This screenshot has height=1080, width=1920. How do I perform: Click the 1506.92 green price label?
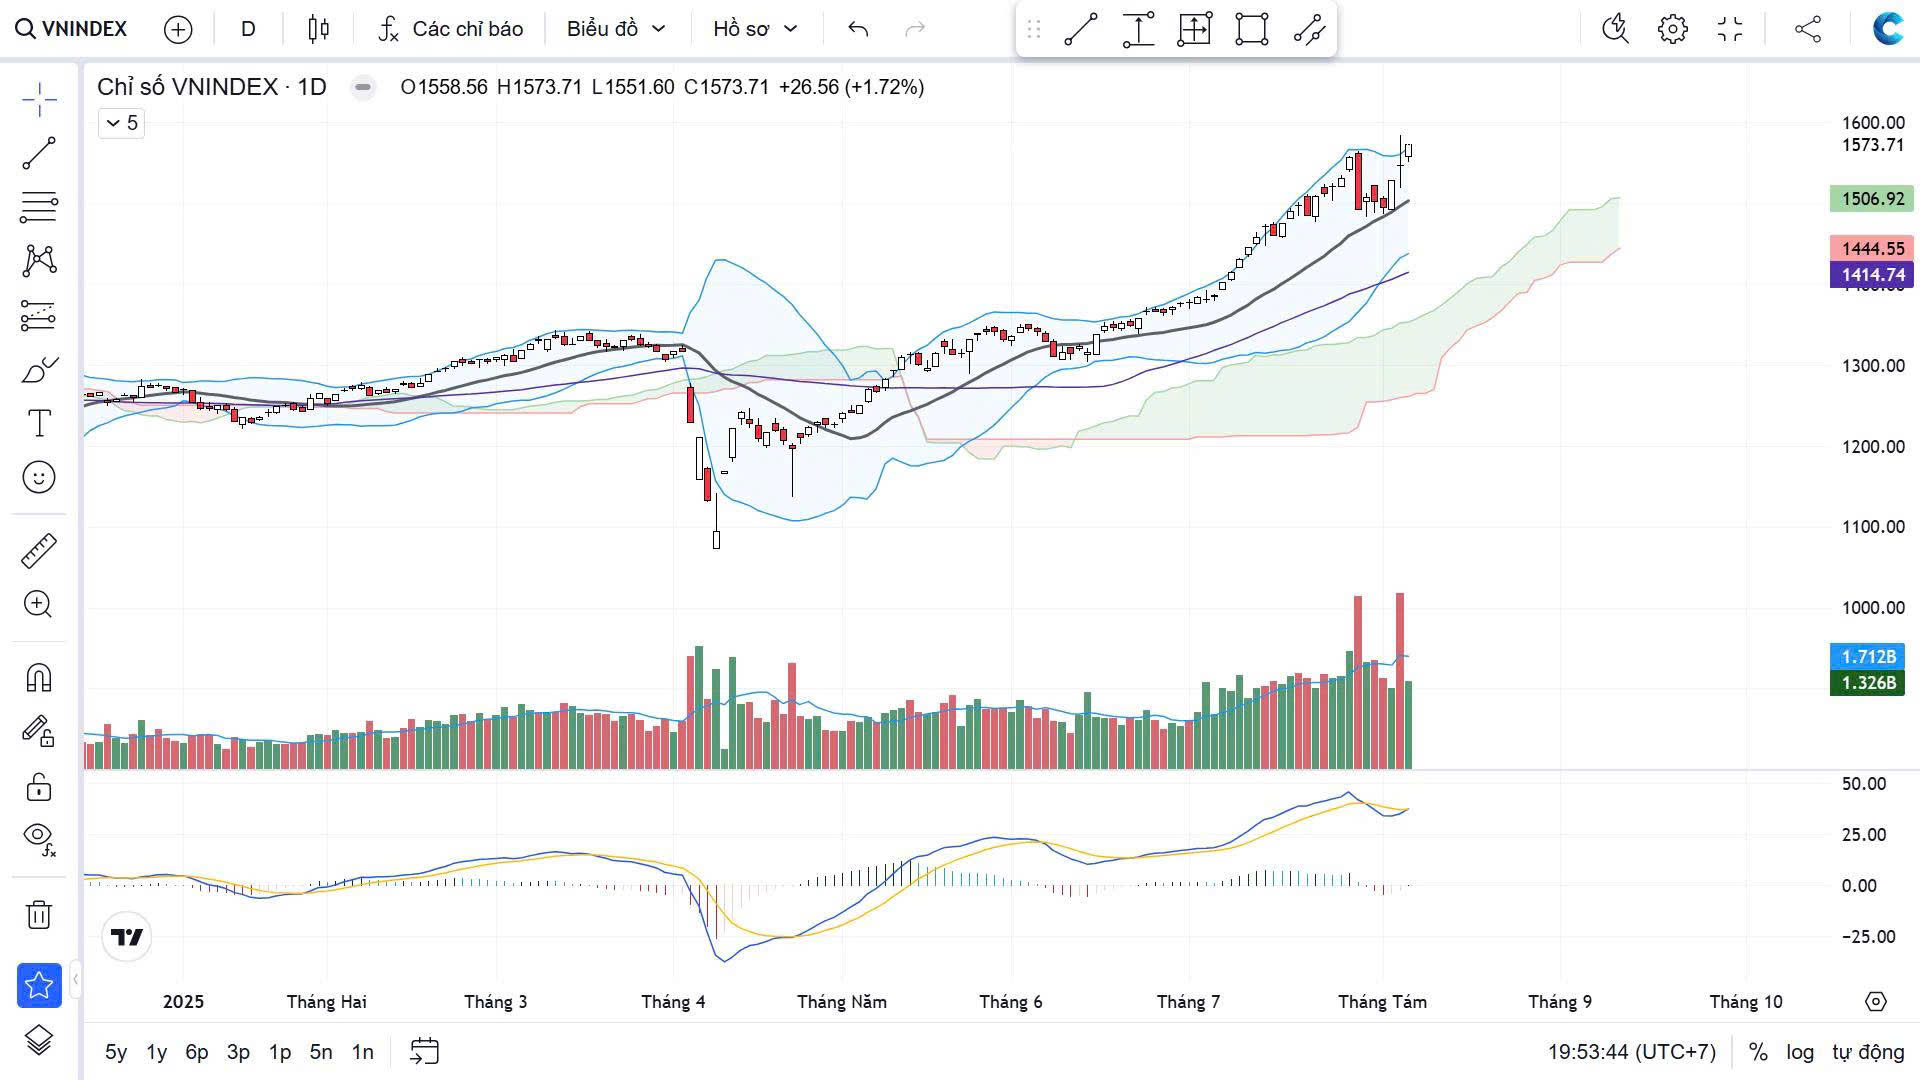[1871, 199]
